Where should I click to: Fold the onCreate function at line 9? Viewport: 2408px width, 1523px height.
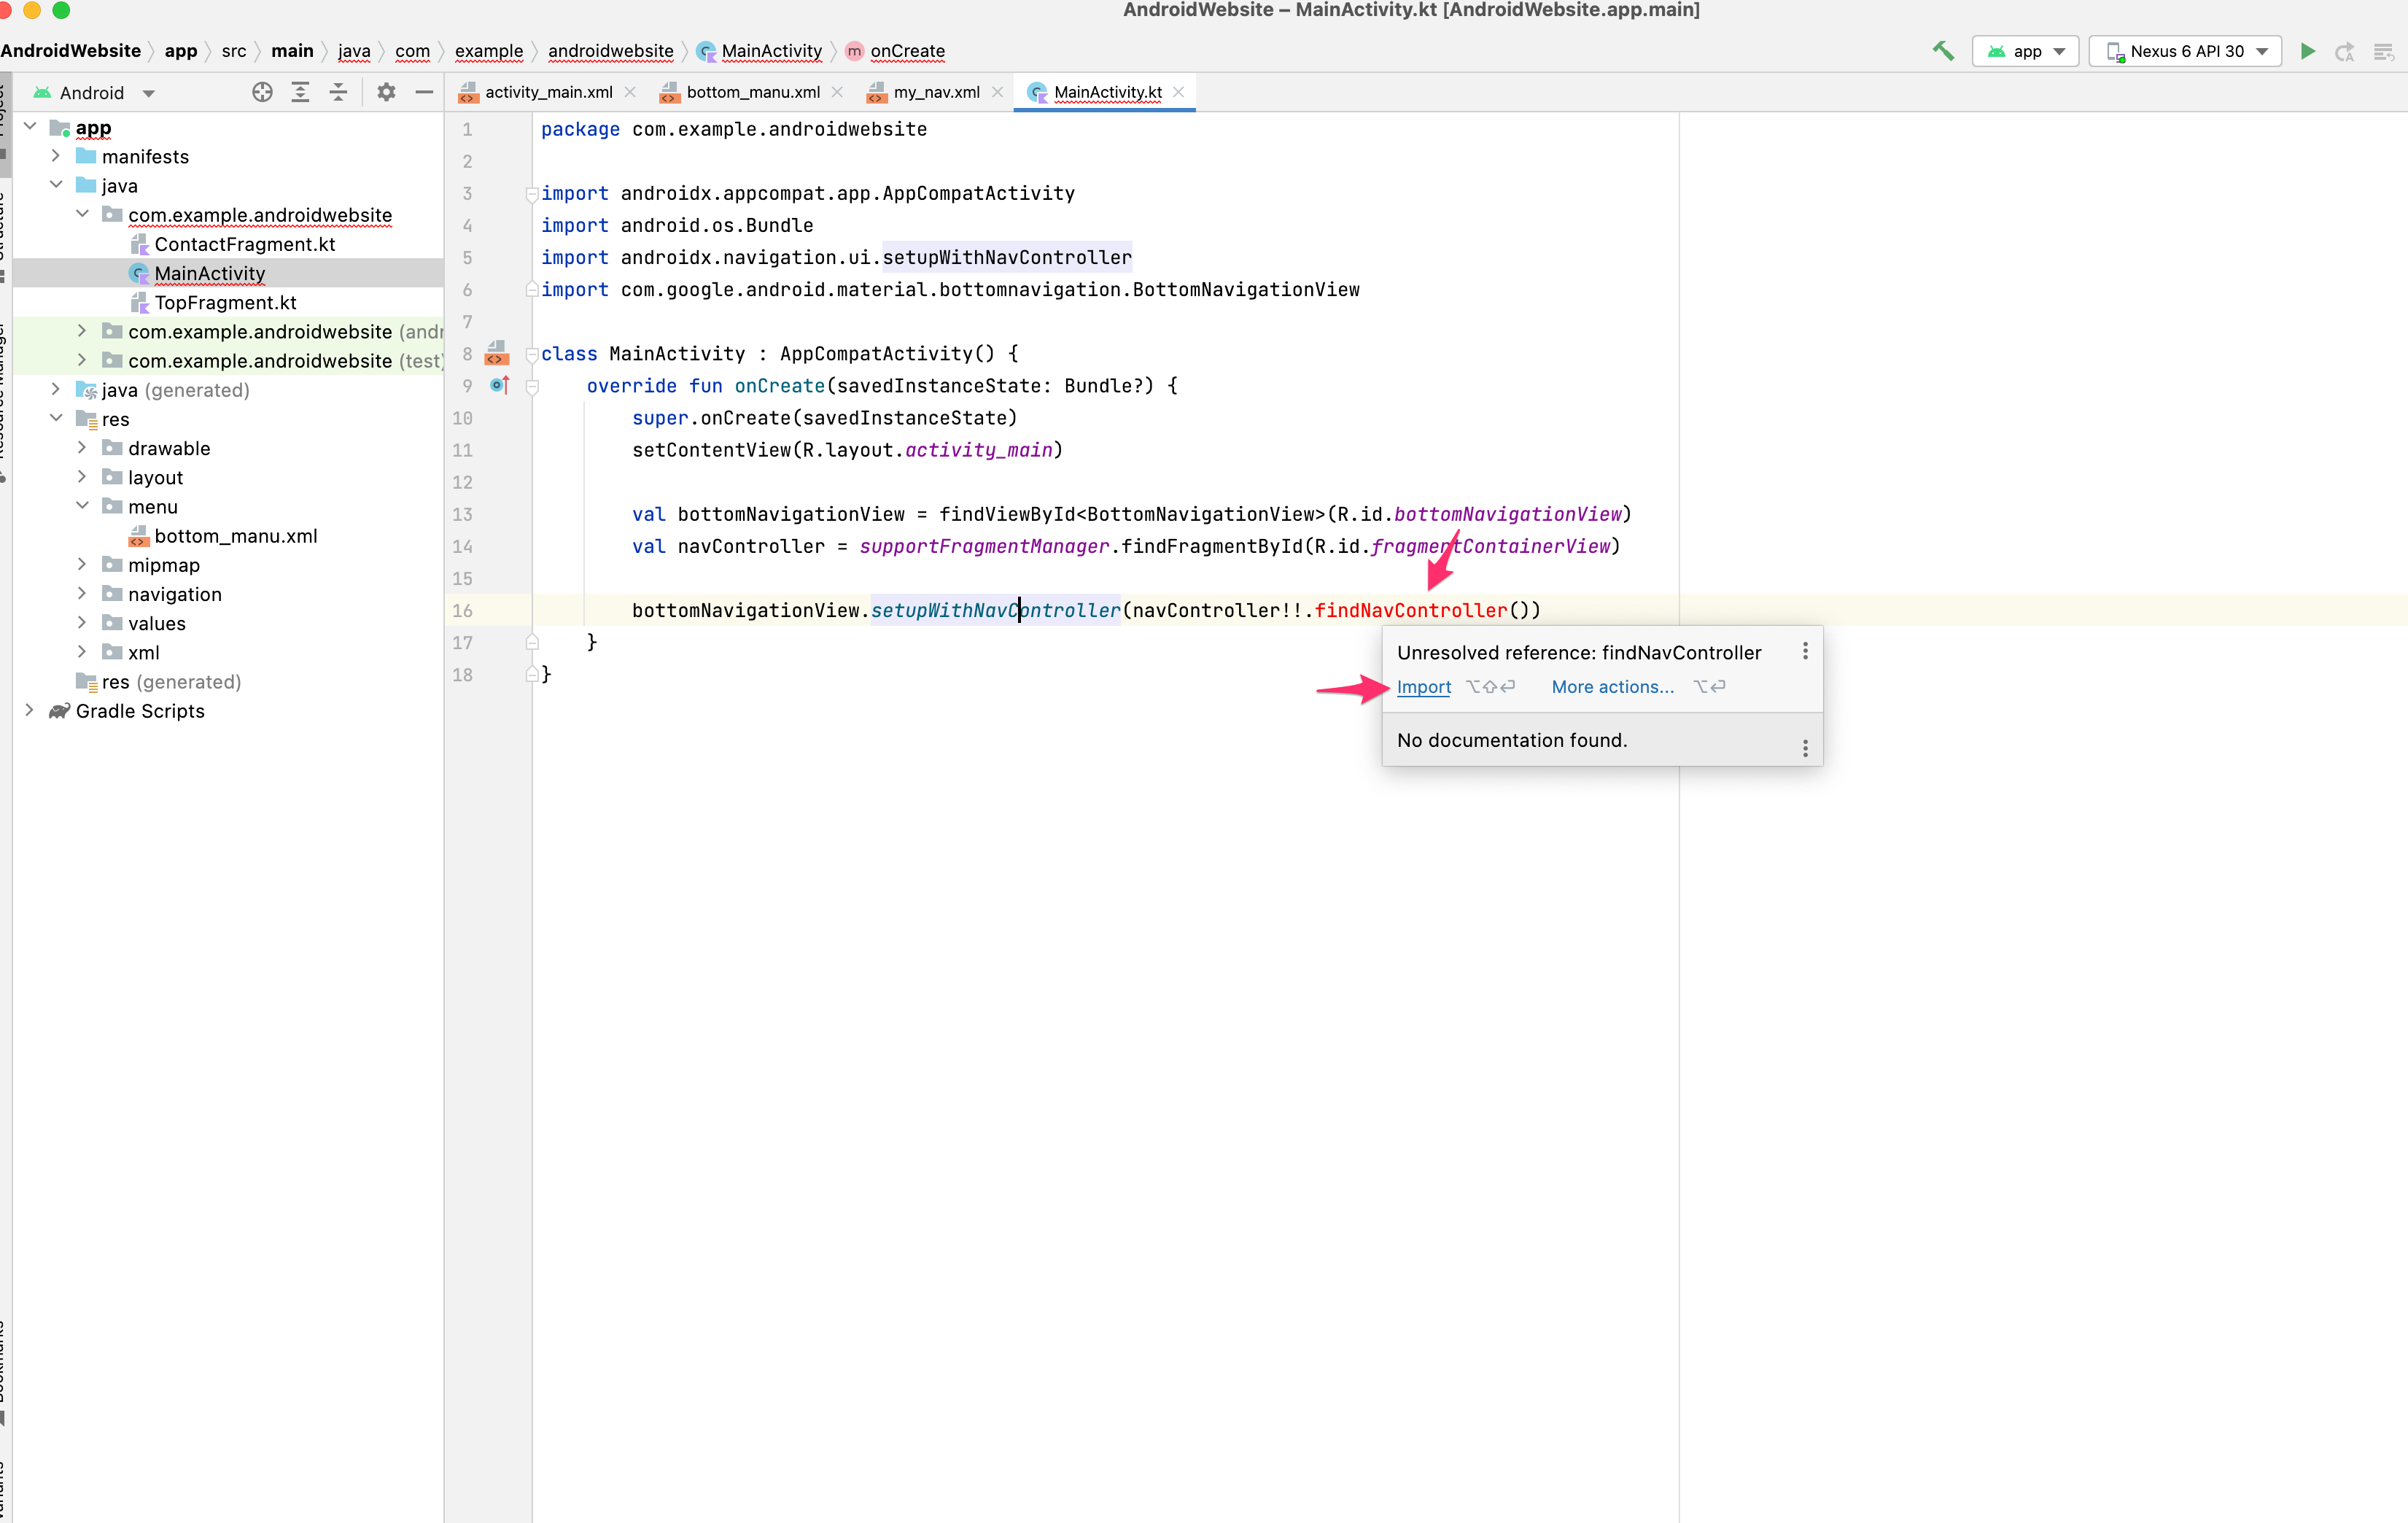[532, 386]
